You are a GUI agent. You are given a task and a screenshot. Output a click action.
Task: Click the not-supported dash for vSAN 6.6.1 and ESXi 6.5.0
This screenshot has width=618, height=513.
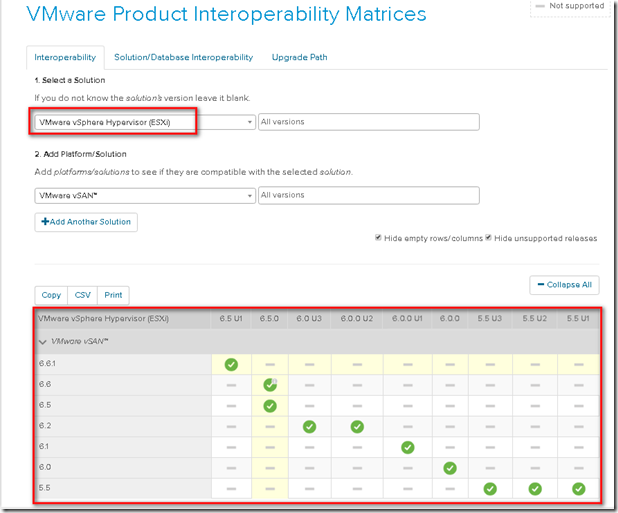click(x=270, y=364)
